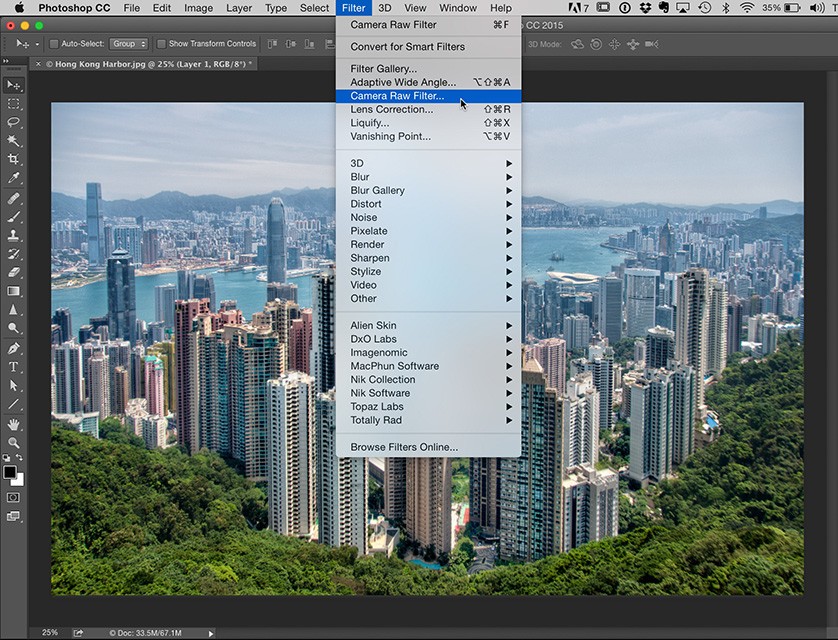Click the 25% zoom level field
838x640 pixels.
[x=50, y=631]
